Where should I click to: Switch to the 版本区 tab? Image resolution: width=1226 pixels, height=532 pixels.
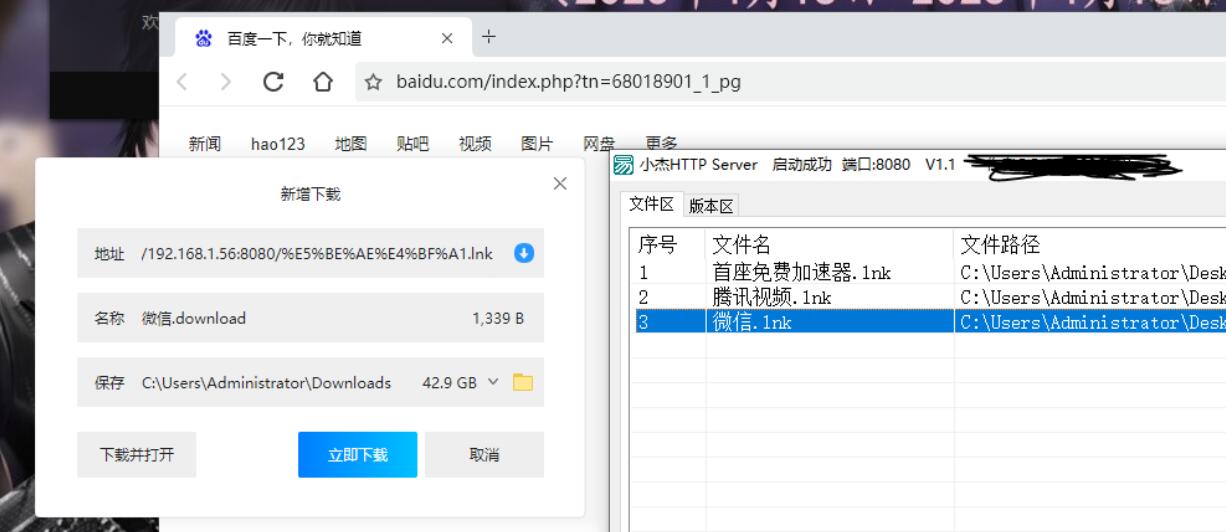coord(711,206)
